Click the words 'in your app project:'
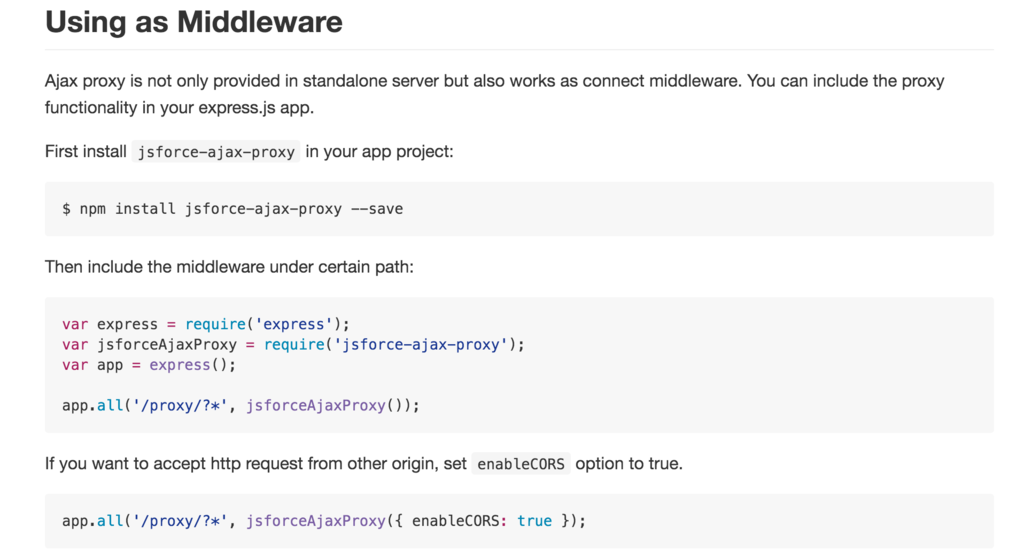The width and height of the screenshot is (1024, 558). [379, 152]
